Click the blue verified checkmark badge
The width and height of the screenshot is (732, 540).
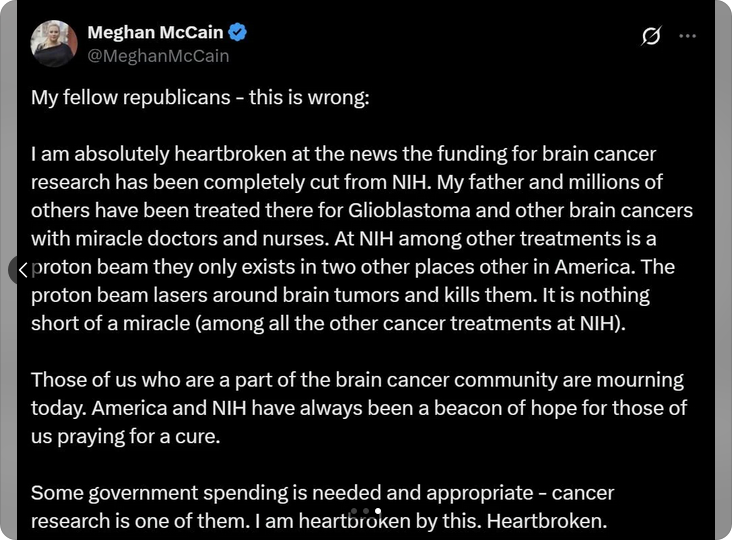[238, 32]
